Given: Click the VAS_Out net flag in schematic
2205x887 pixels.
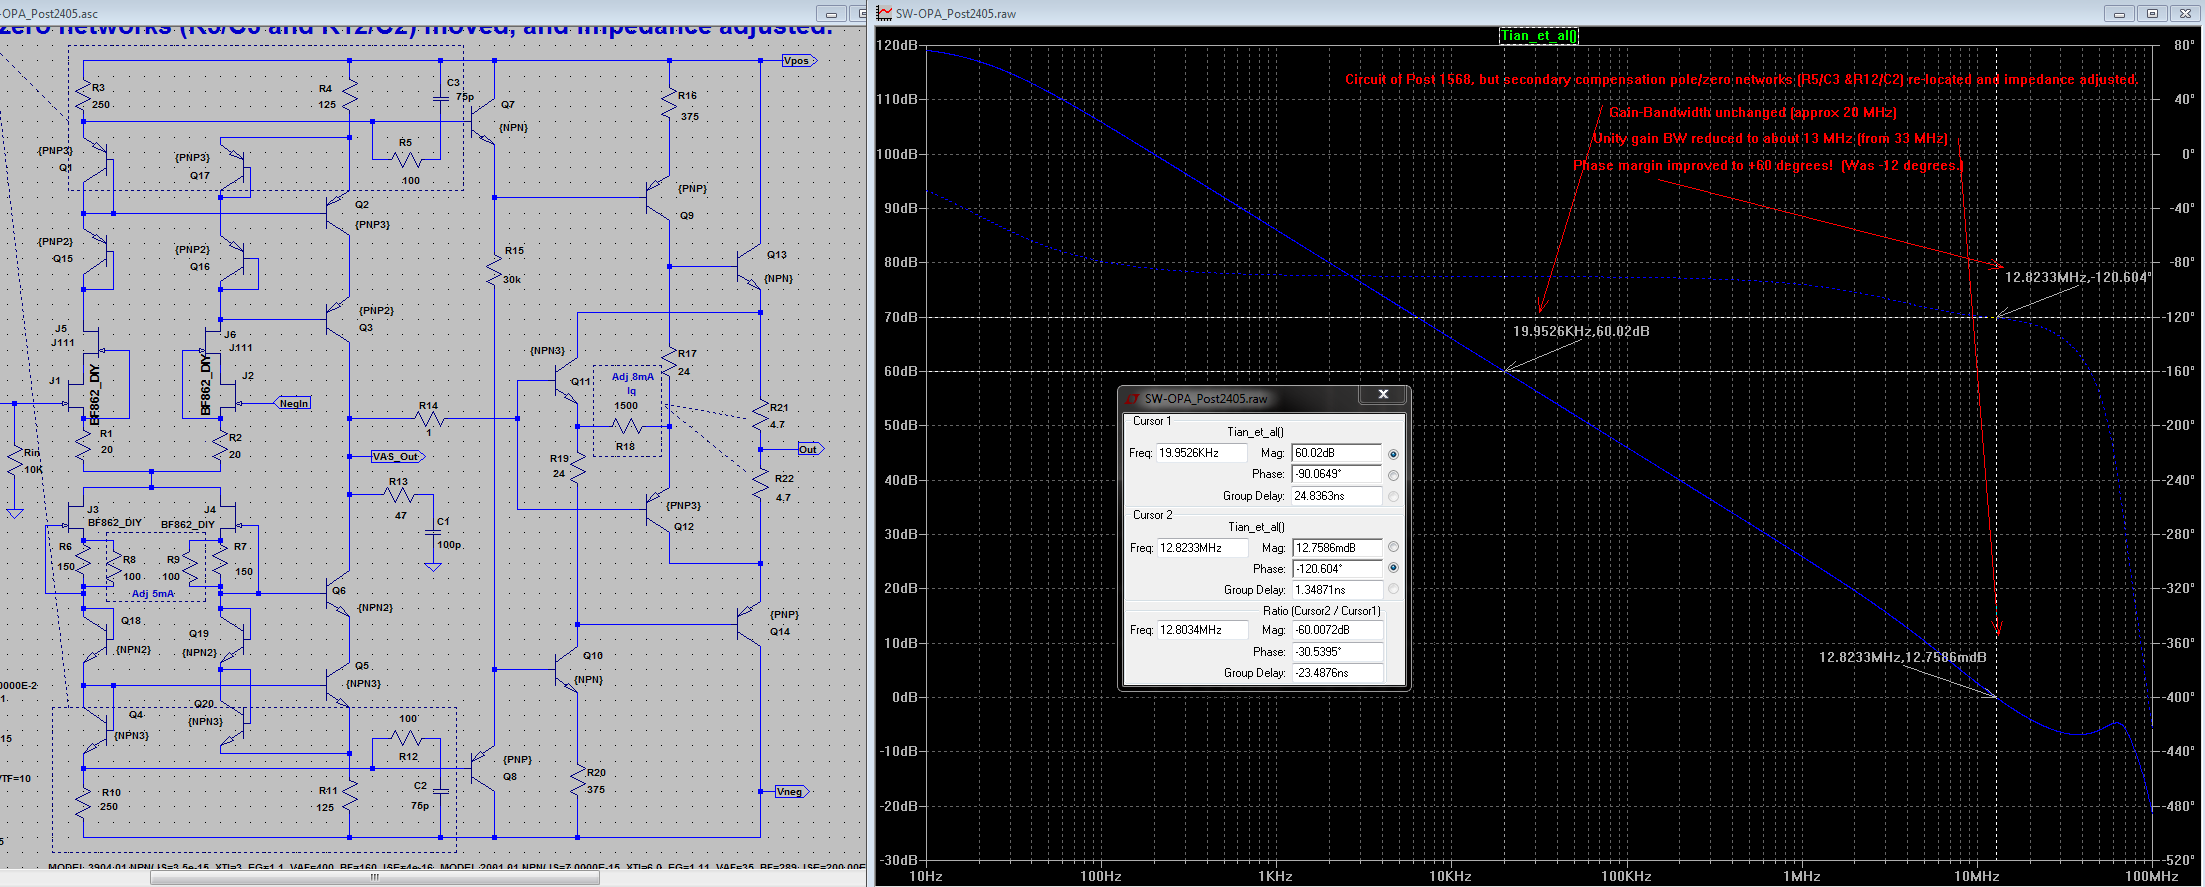Looking at the screenshot, I should tap(397, 457).
